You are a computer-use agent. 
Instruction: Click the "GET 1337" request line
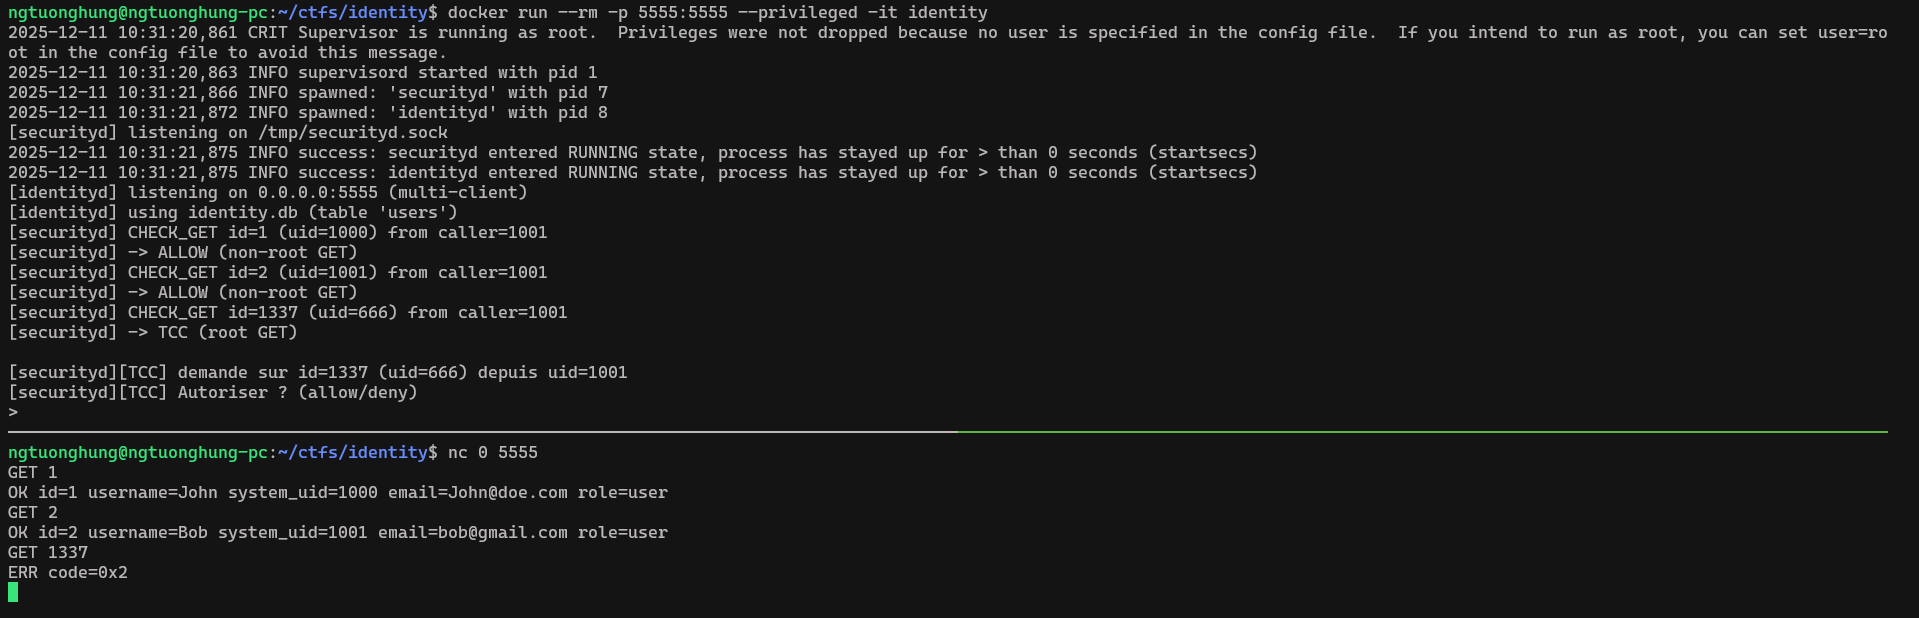point(48,552)
